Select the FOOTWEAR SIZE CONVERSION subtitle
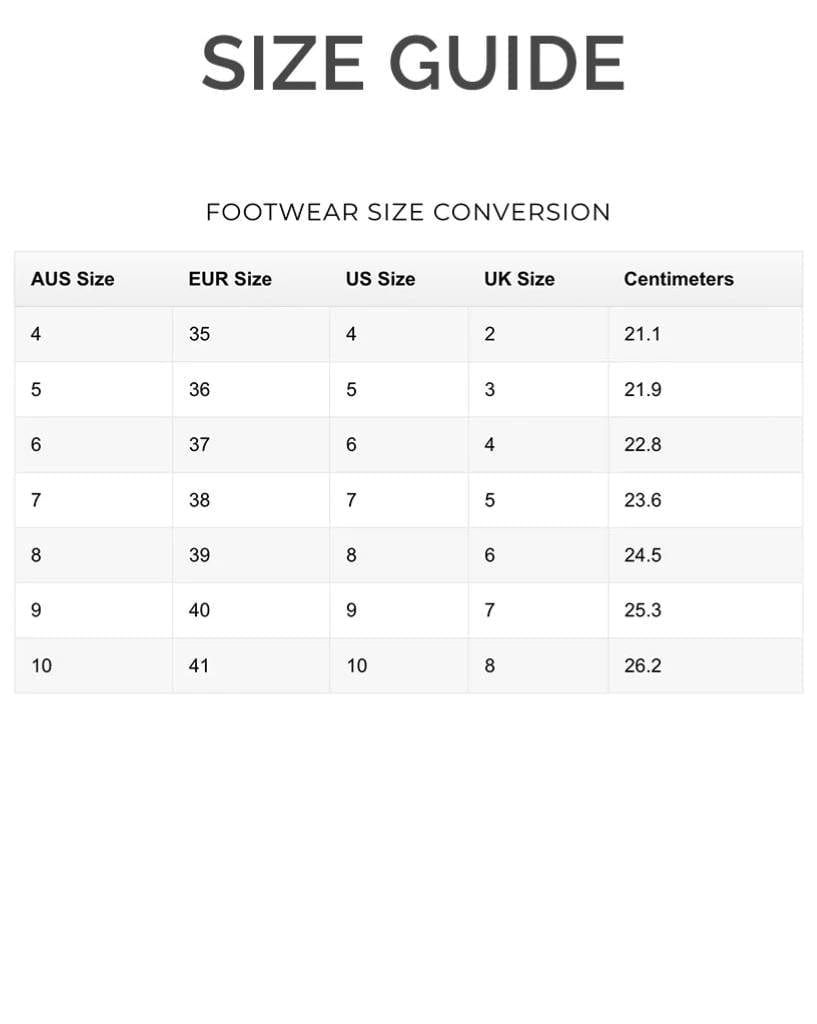 [408, 212]
